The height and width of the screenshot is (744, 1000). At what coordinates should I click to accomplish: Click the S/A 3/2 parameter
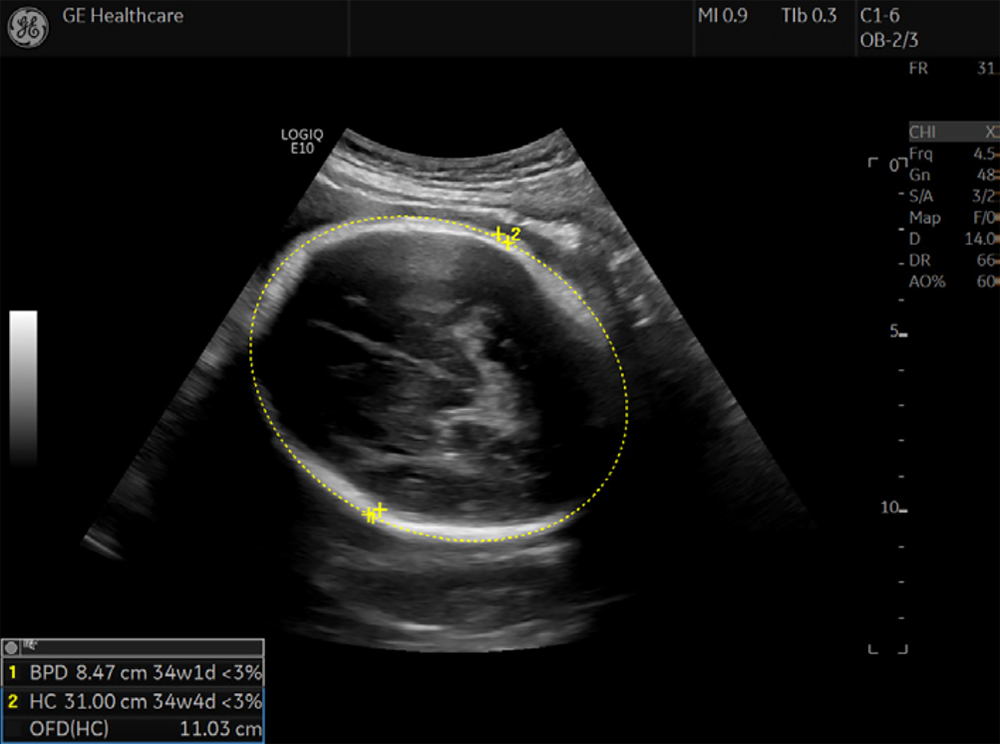click(x=952, y=196)
